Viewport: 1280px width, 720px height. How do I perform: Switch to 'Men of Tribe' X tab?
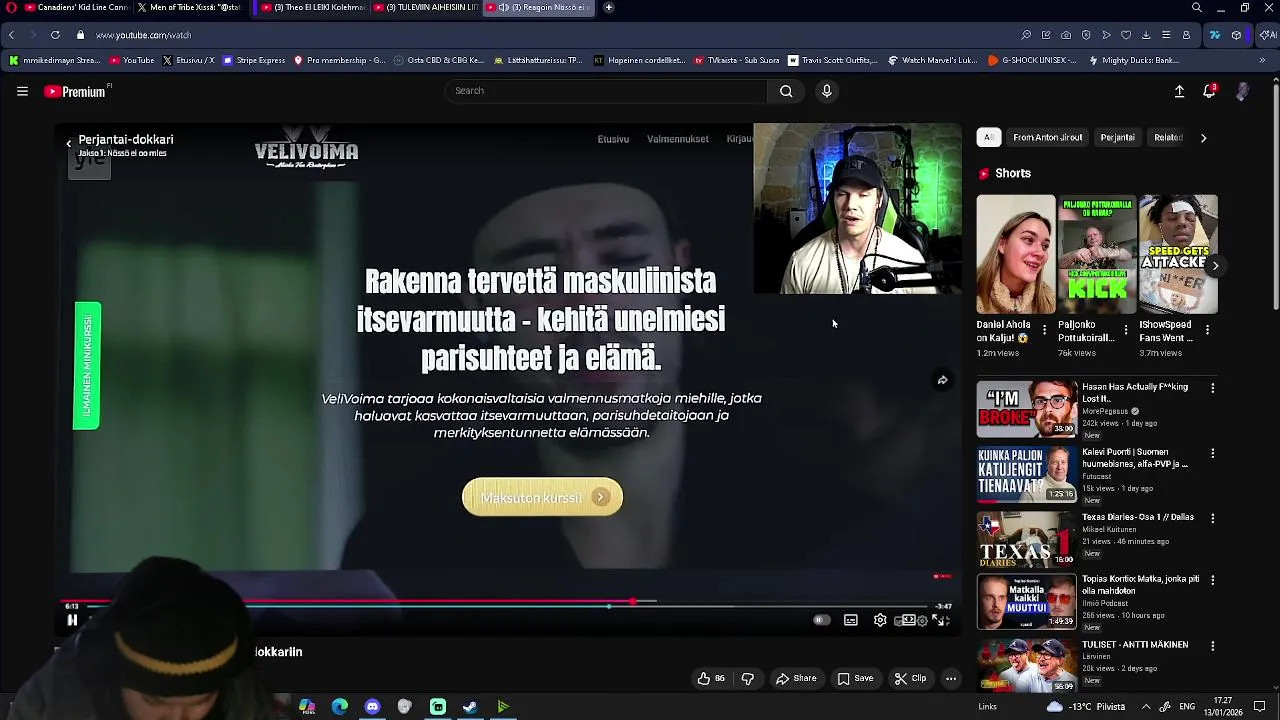pos(190,7)
